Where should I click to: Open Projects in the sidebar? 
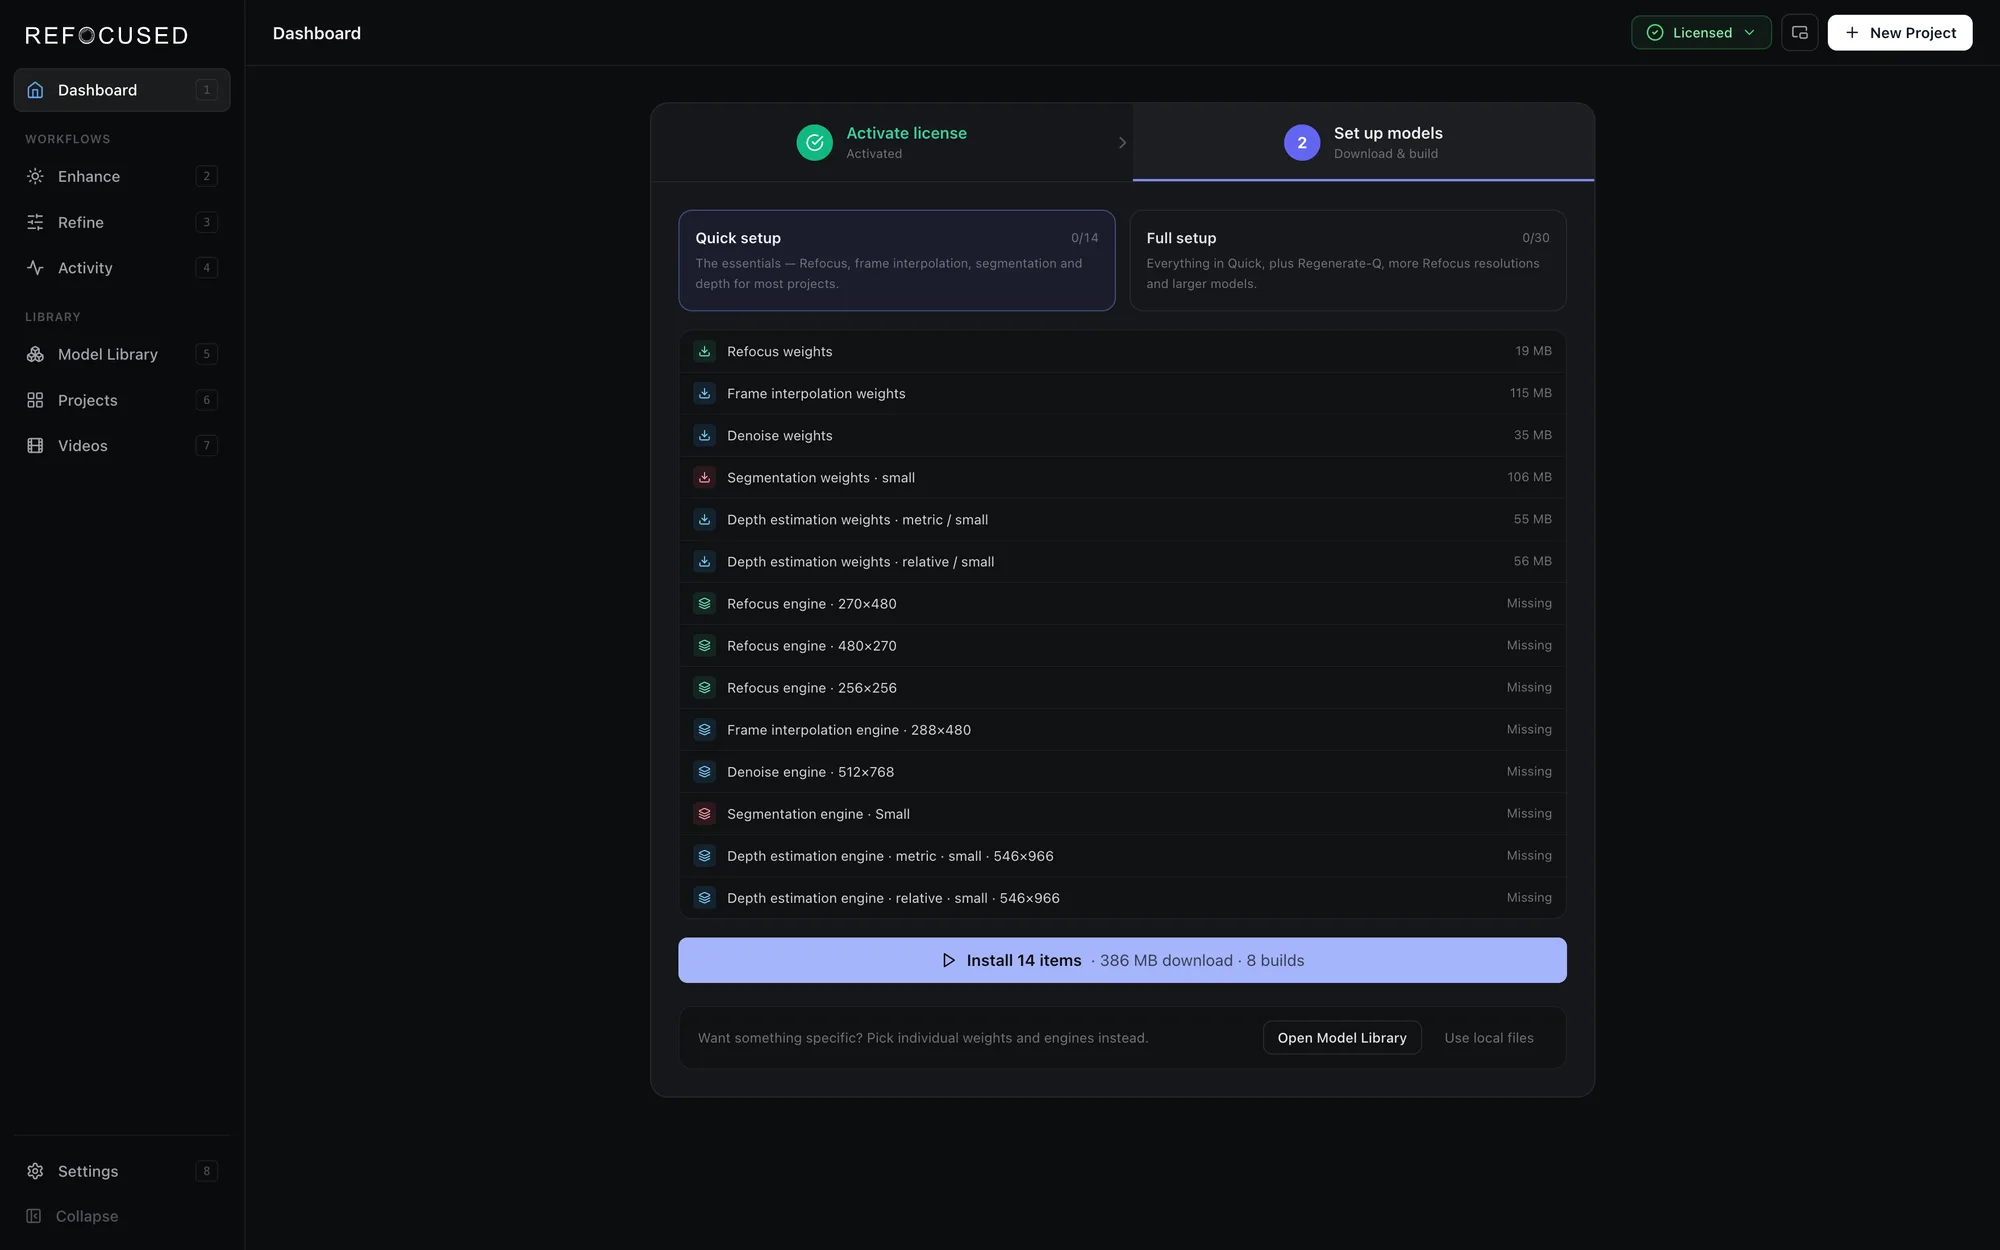(x=122, y=400)
